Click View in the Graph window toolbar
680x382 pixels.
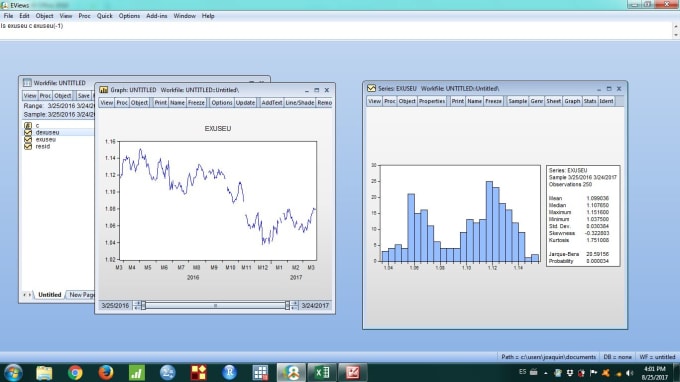pos(106,103)
